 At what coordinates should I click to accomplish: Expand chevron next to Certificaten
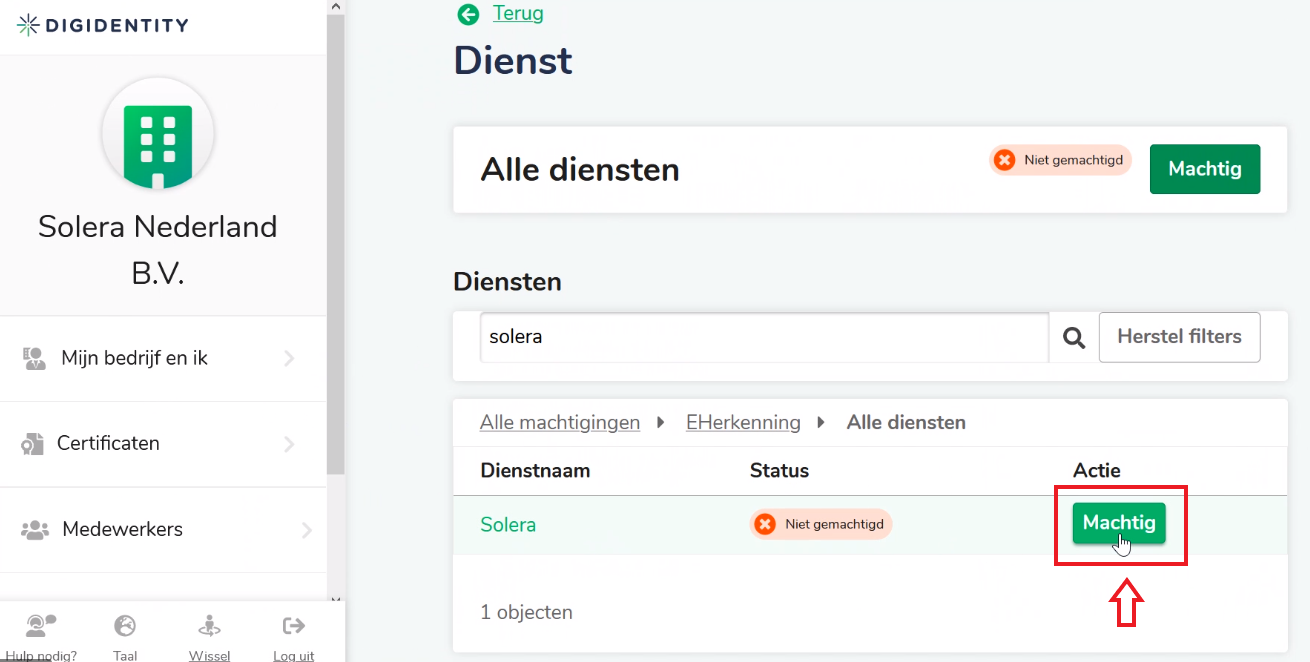click(x=289, y=444)
